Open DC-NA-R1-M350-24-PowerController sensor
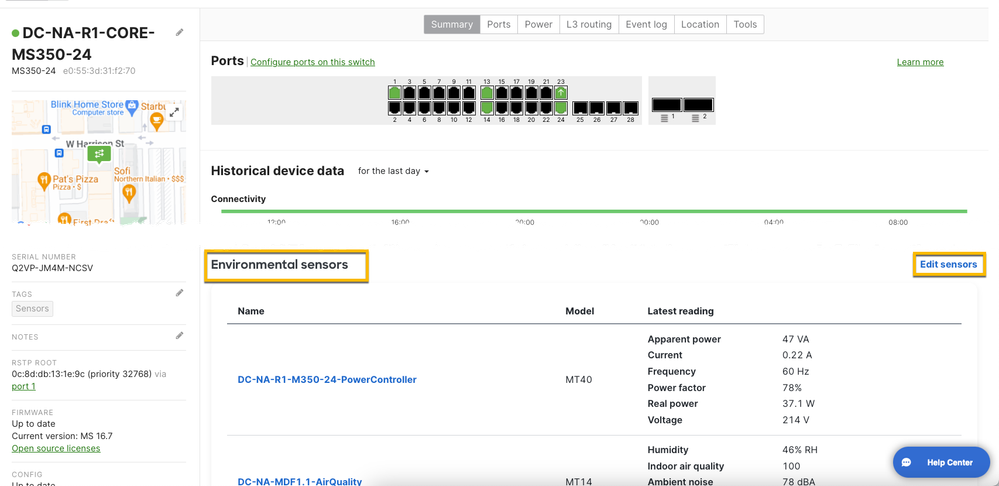 coord(327,380)
